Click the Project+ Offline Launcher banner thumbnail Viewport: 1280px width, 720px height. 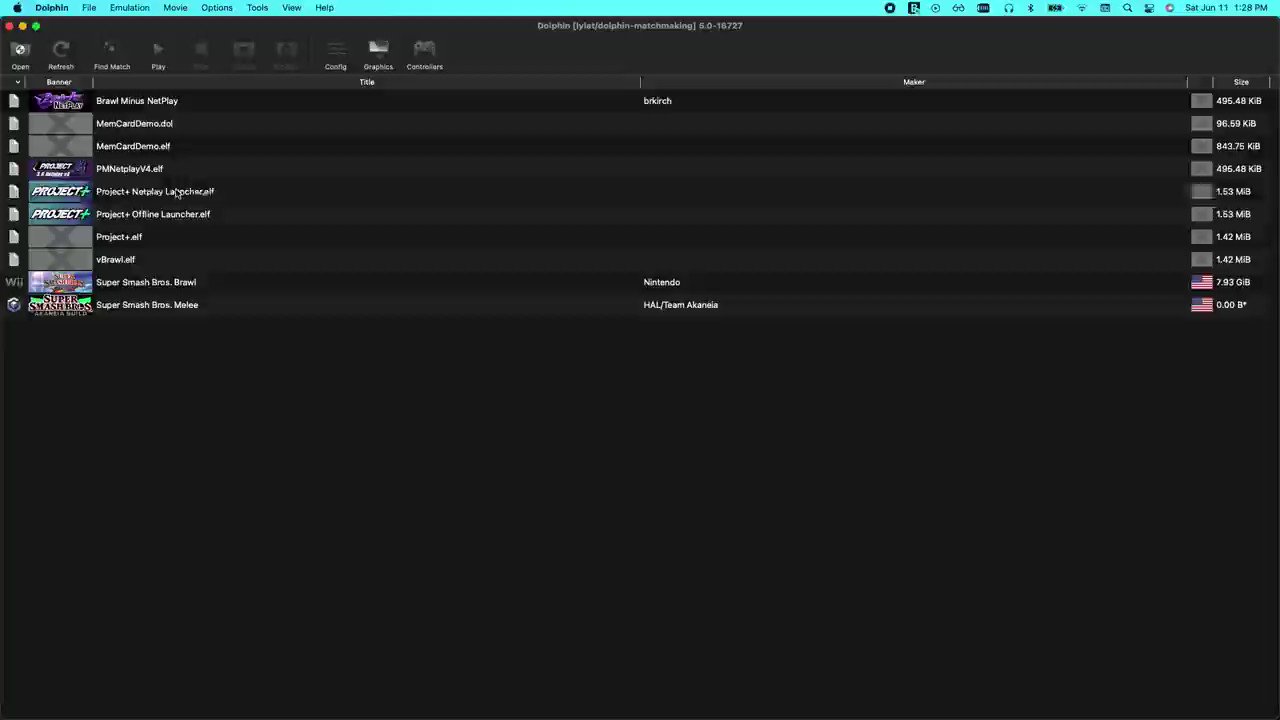click(x=60, y=214)
